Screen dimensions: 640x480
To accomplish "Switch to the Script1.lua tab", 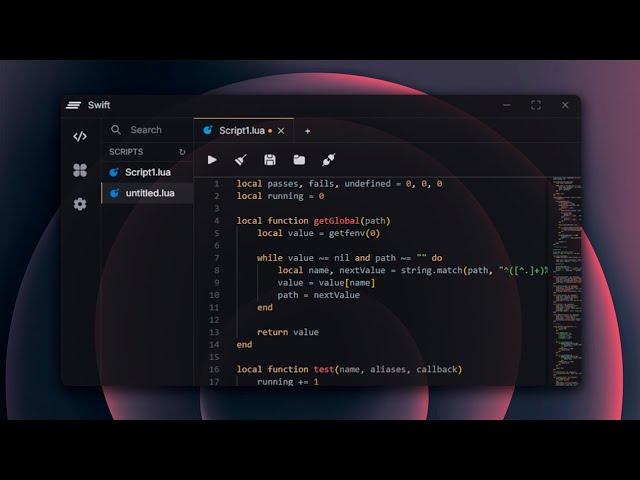I will 242,131.
